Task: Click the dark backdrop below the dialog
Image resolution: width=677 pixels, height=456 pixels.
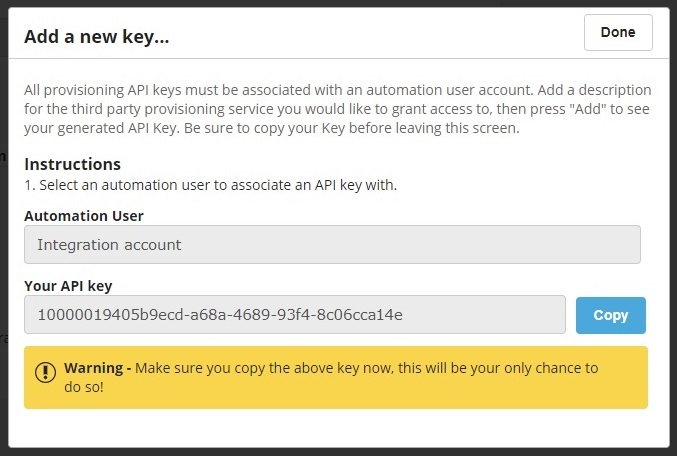Action: tap(338, 452)
